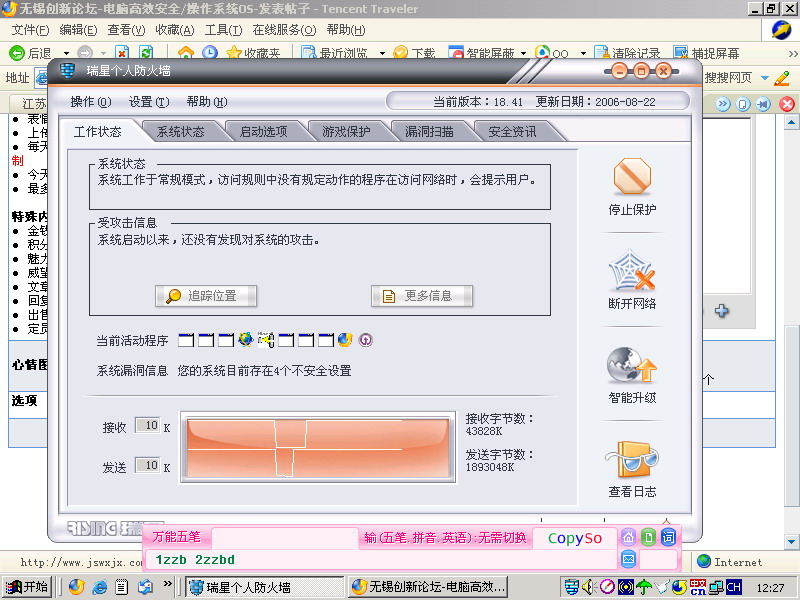Click the Receive (接收) value field
This screenshot has height=600, width=800.
click(147, 425)
